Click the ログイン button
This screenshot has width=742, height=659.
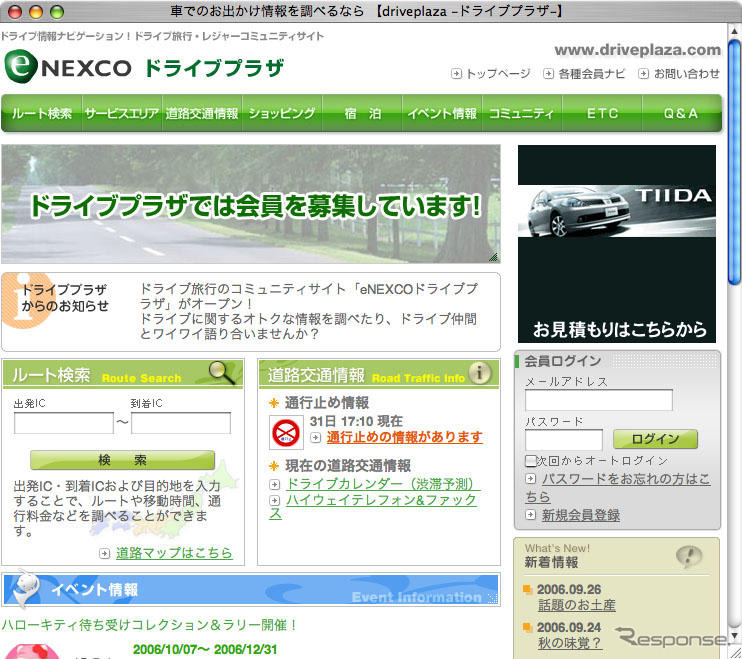(x=655, y=439)
